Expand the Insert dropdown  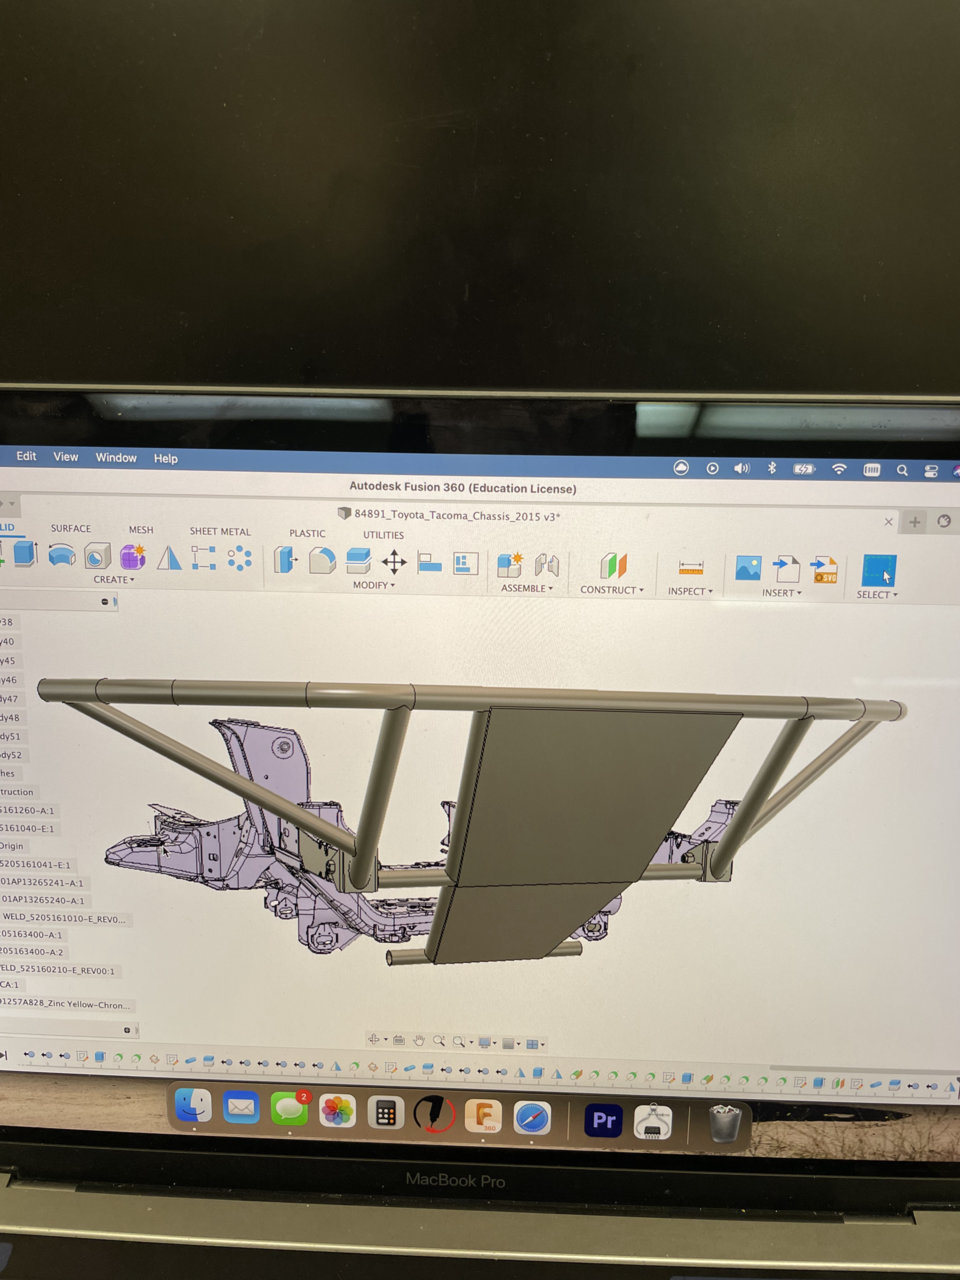[782, 593]
